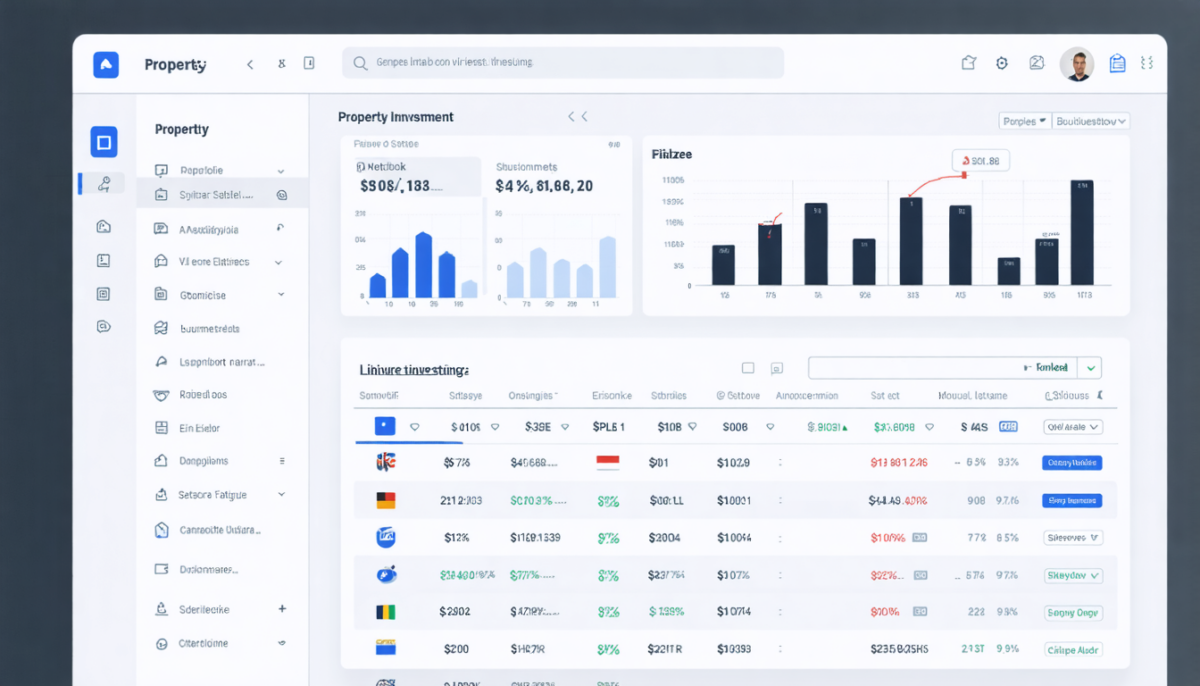Image resolution: width=1200 pixels, height=686 pixels.
Task: Open 'Skeydav' status dropdown in table
Action: pos(1072,576)
